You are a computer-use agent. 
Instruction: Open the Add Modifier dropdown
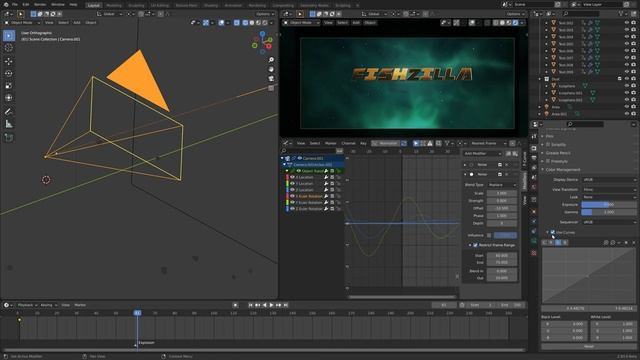(x=482, y=153)
